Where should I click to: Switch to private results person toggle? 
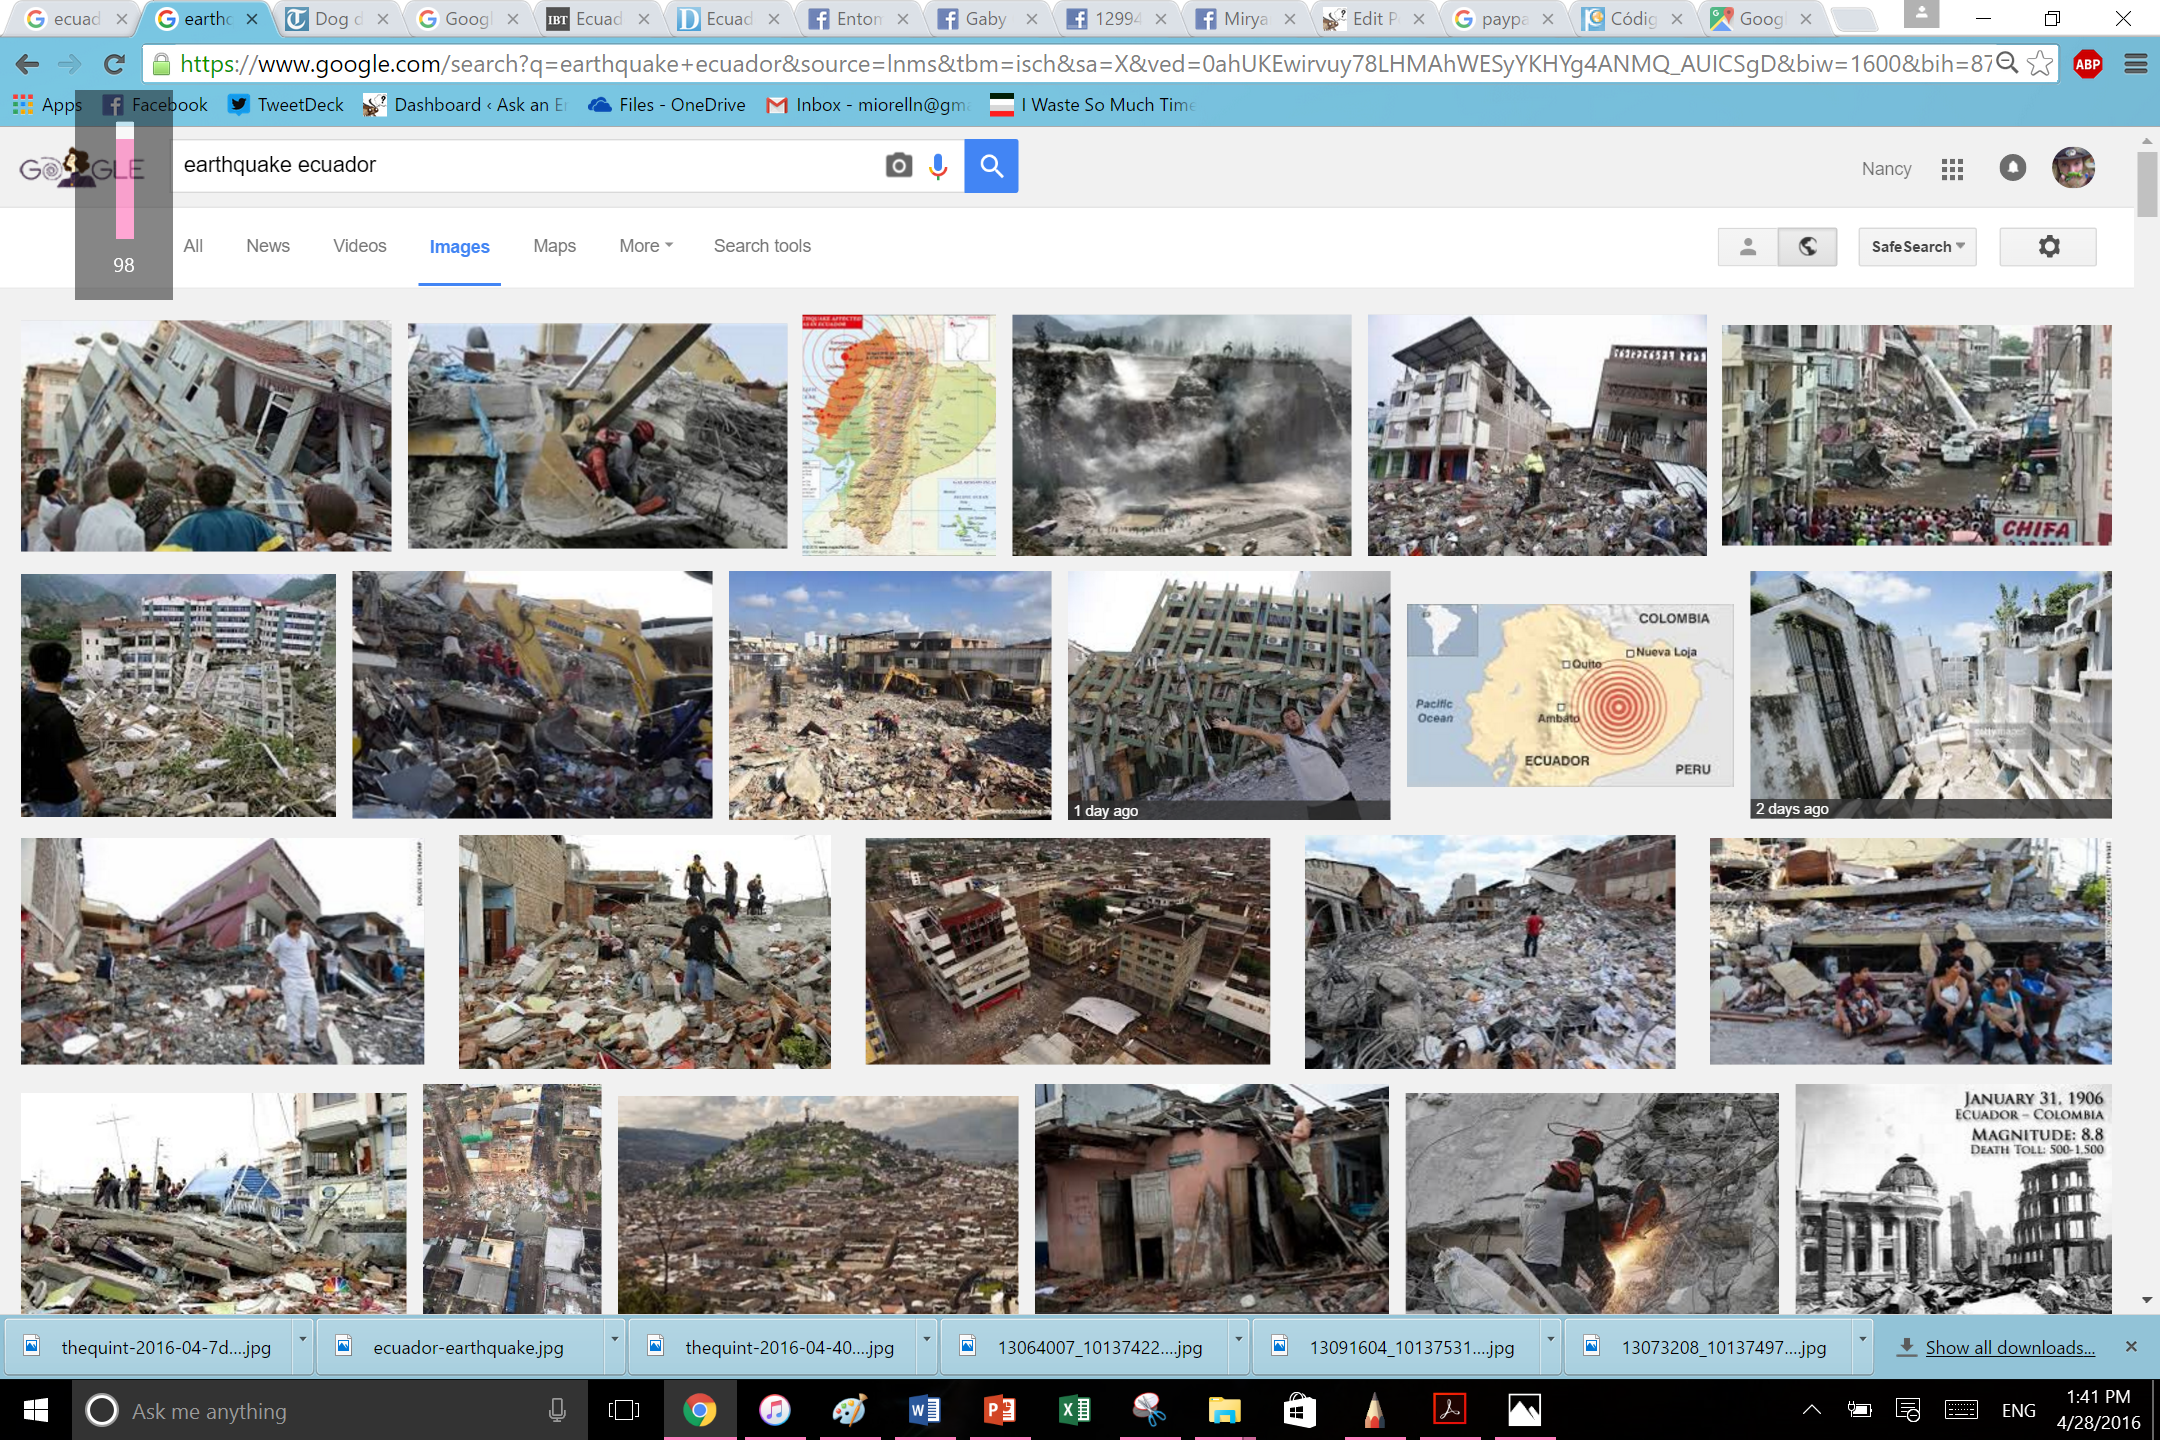[1748, 247]
